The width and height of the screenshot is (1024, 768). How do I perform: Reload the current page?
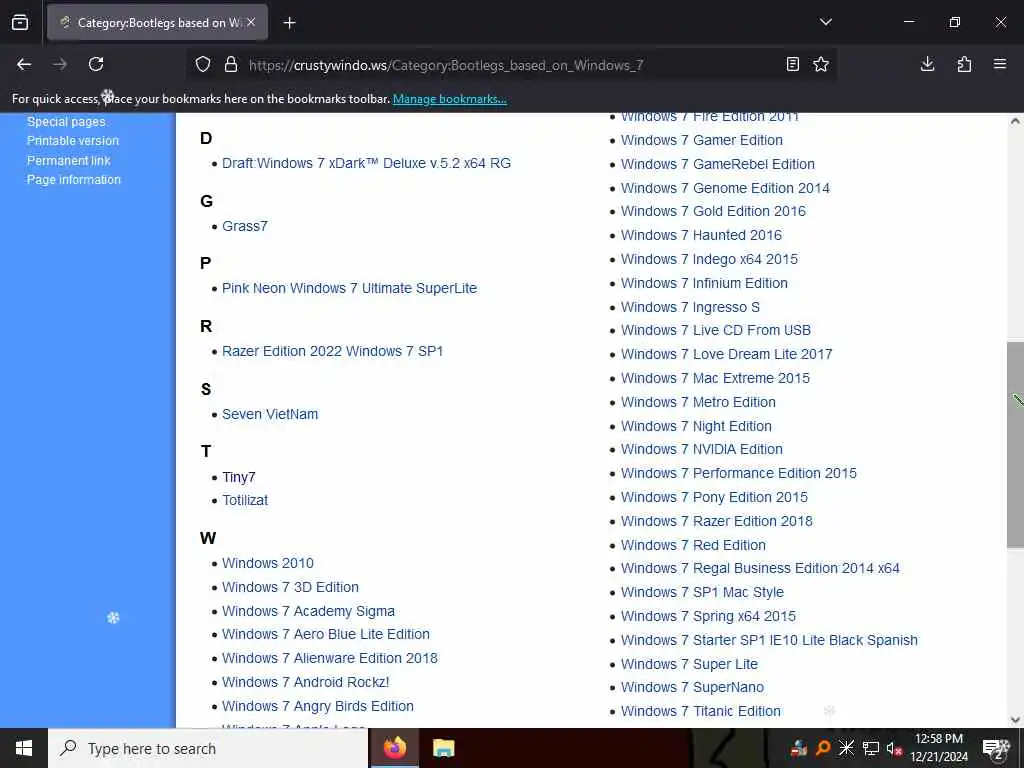tap(96, 64)
